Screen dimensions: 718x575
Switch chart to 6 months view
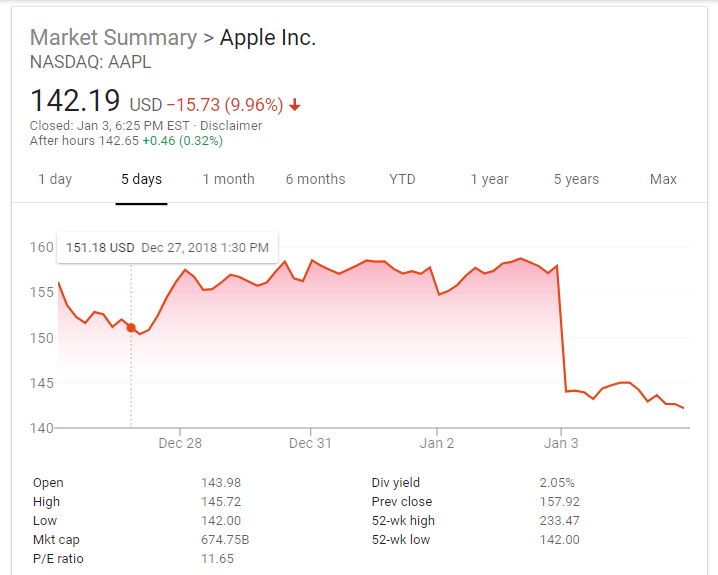click(x=315, y=180)
